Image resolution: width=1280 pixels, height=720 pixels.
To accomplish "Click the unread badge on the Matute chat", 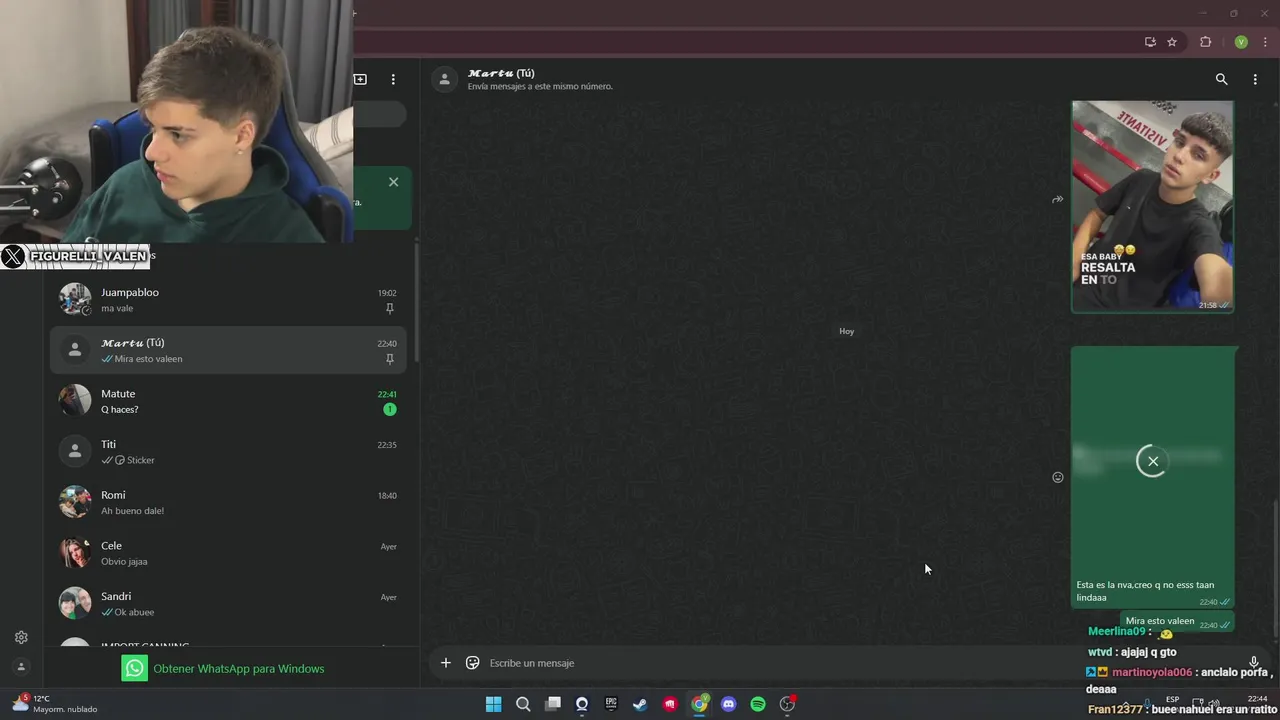I will [x=389, y=409].
